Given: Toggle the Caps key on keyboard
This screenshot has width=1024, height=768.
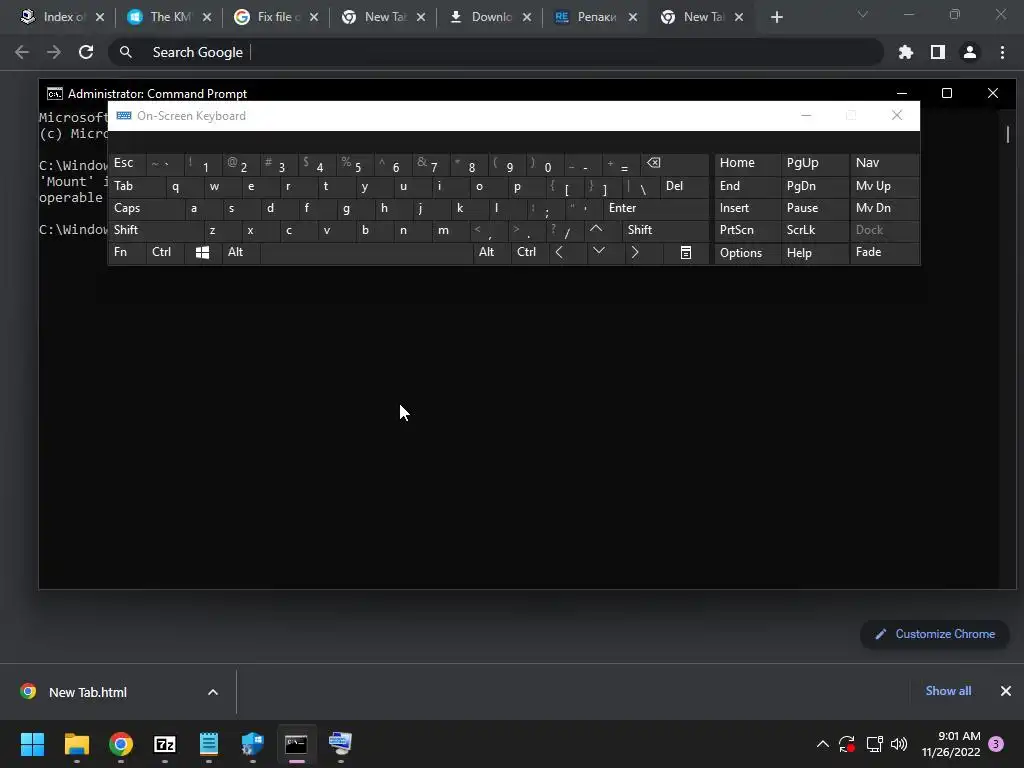Looking at the screenshot, I should pos(146,208).
